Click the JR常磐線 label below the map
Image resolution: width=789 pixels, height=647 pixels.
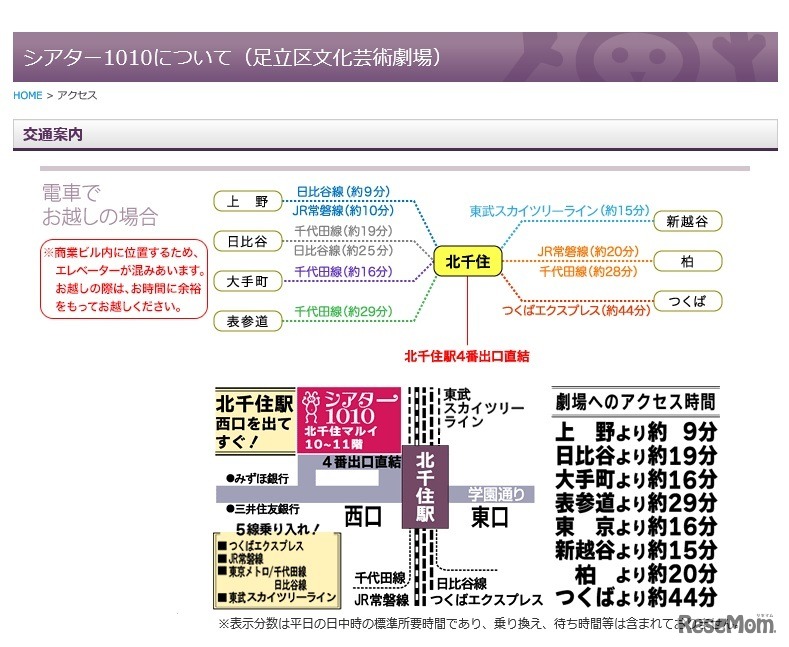[x=382, y=600]
